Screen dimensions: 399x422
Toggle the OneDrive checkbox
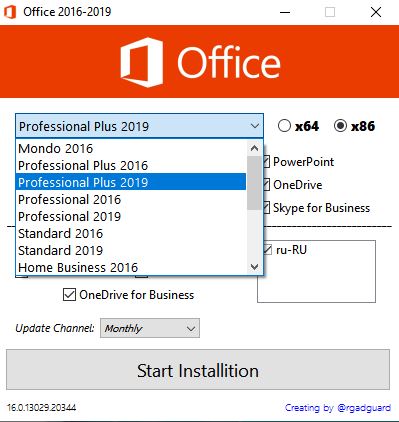pos(266,185)
